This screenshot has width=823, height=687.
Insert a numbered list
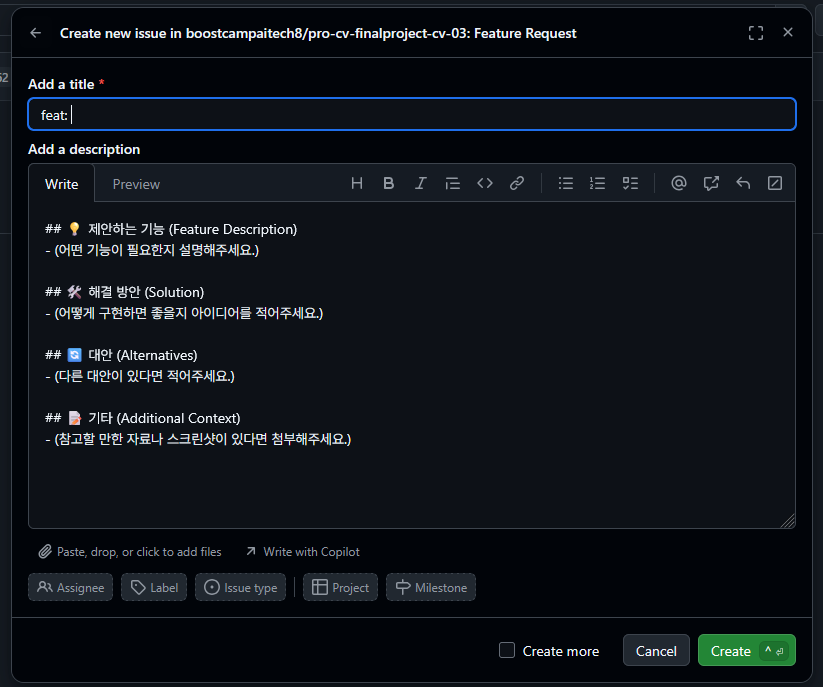597,183
